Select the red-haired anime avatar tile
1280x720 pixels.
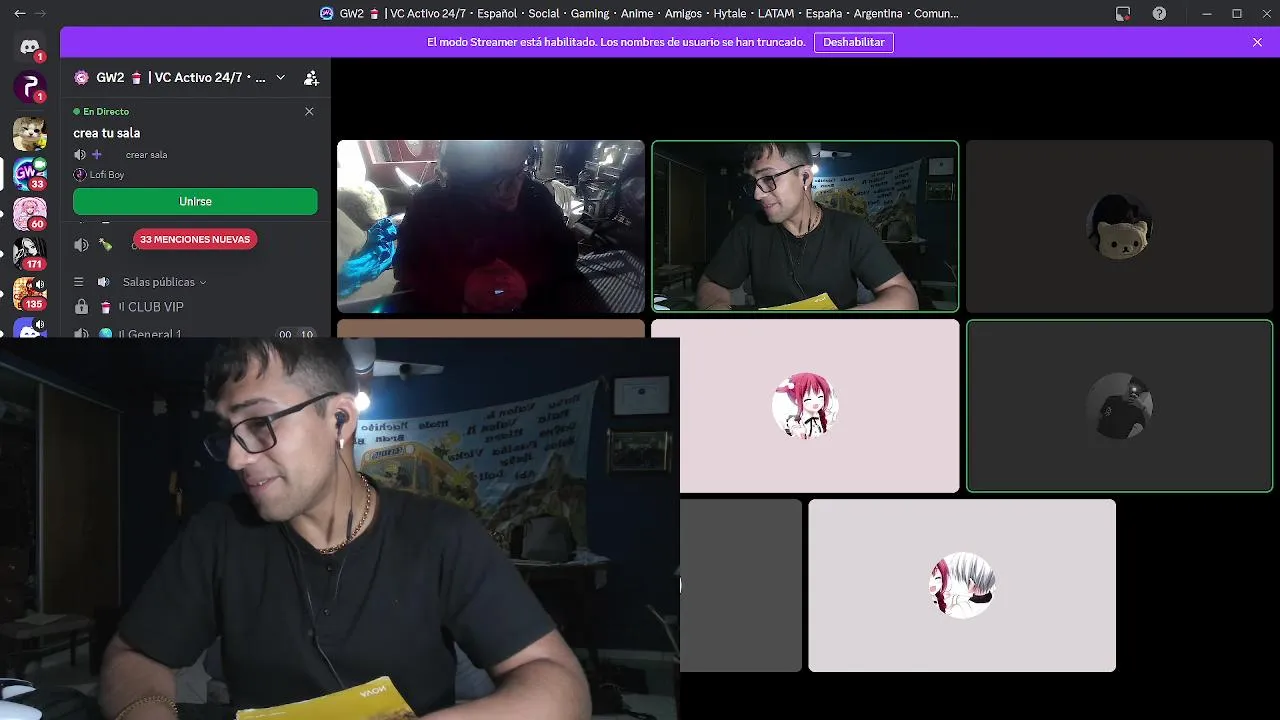click(805, 406)
